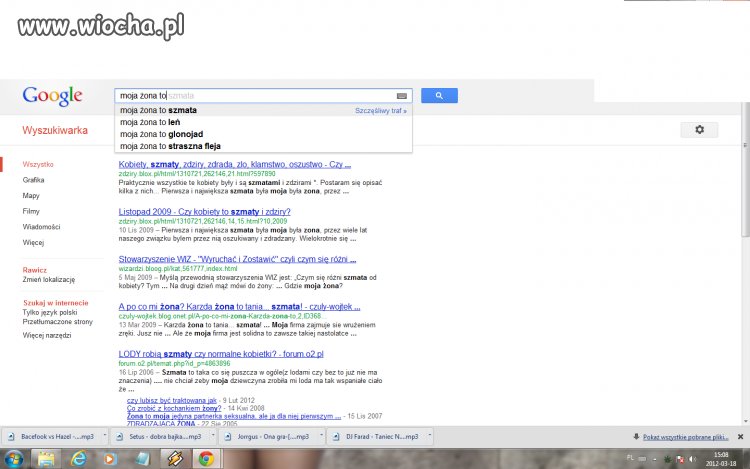Click the volume speaker tray icon
The height and width of the screenshot is (469, 750).
pyautogui.click(x=692, y=459)
